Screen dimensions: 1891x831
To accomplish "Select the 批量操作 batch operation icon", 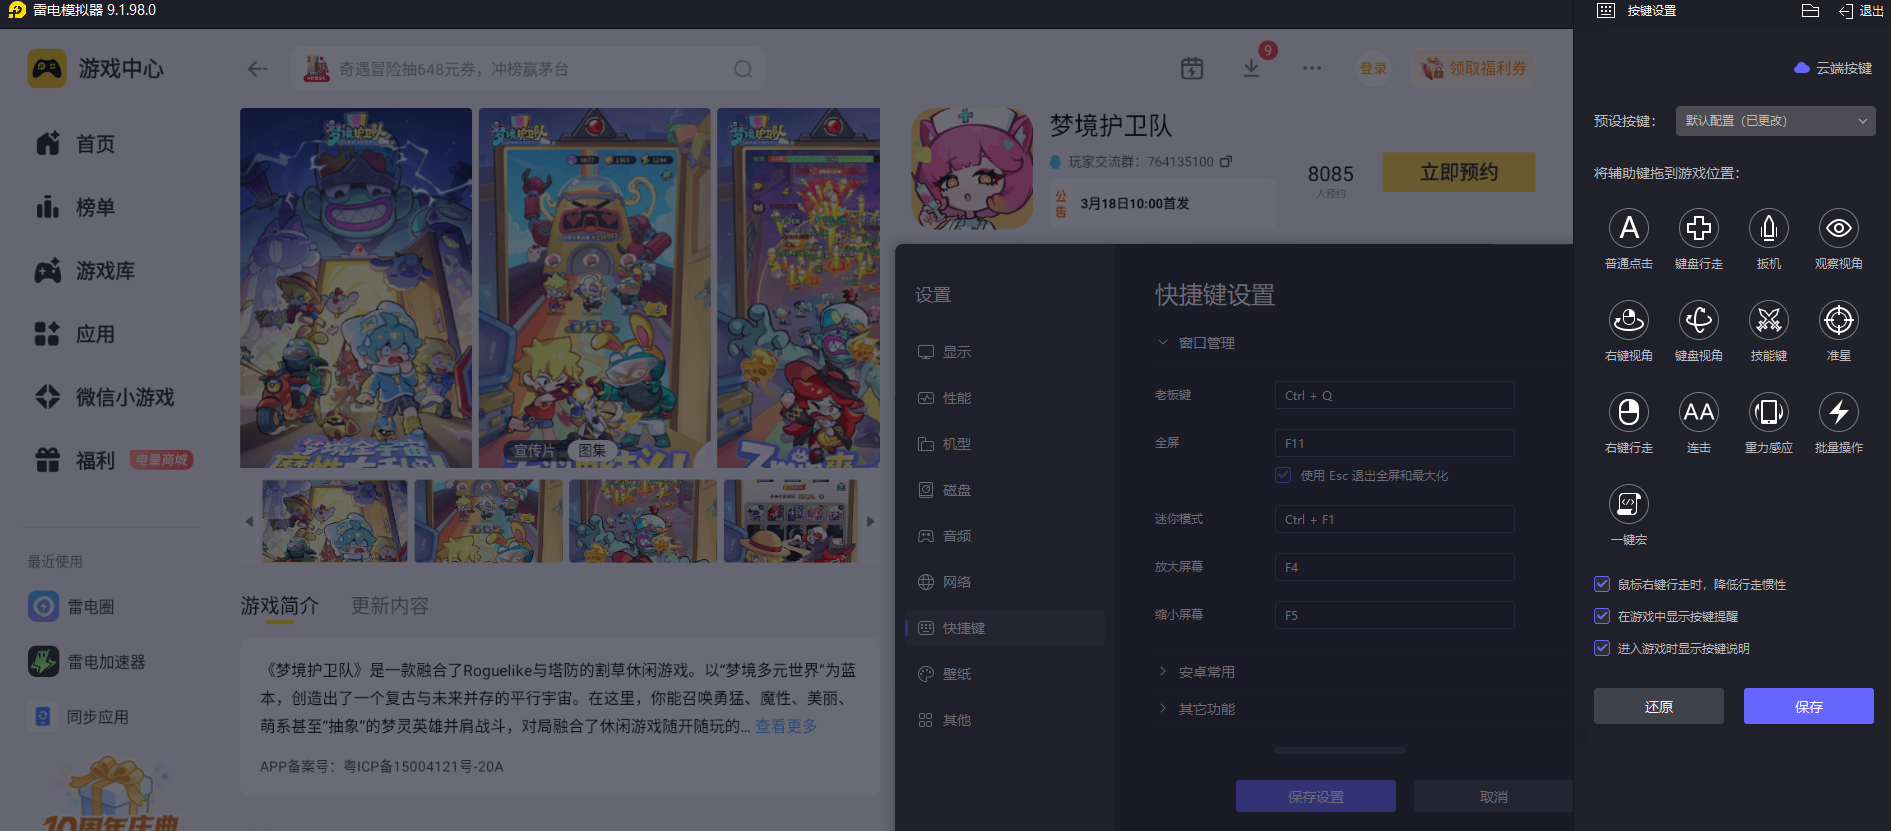I will [x=1839, y=412].
